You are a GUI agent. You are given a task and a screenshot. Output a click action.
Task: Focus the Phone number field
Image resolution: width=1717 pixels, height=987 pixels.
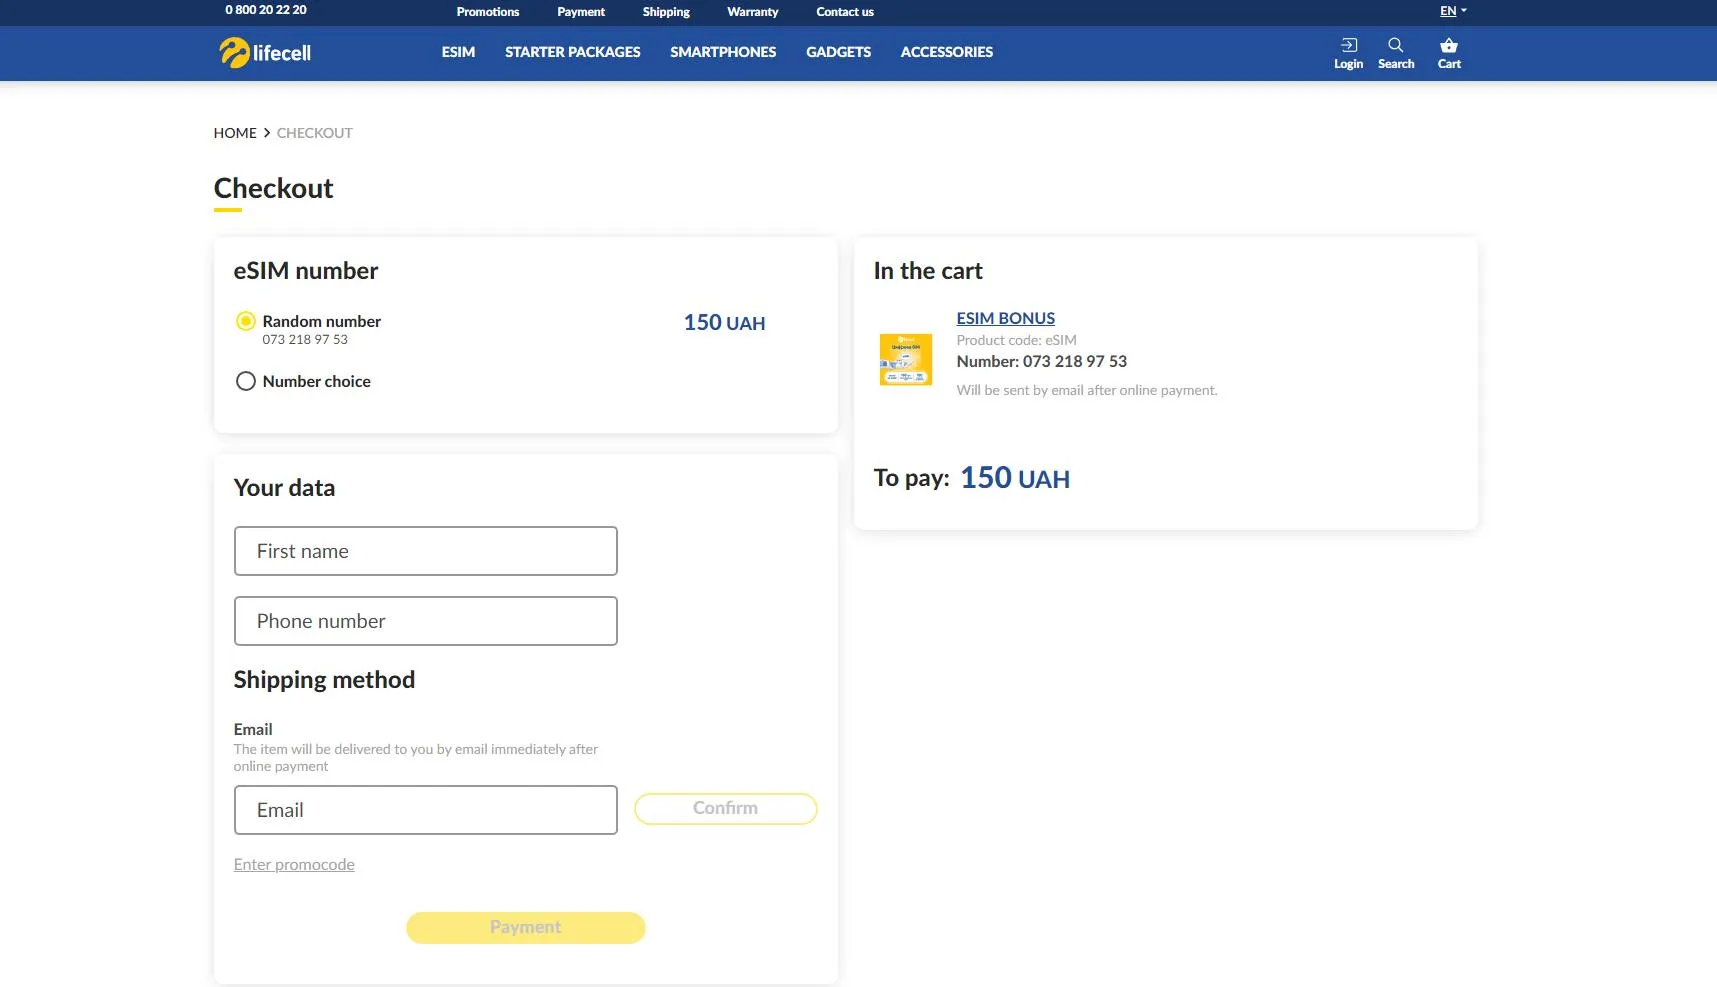coord(425,621)
